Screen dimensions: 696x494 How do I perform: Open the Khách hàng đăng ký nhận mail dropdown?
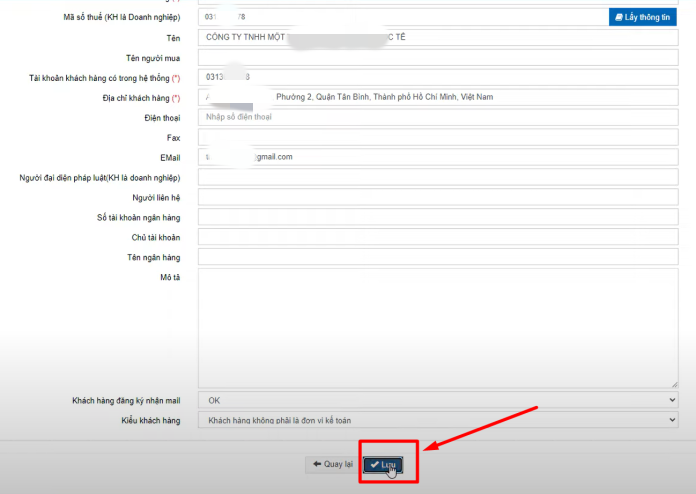438,400
